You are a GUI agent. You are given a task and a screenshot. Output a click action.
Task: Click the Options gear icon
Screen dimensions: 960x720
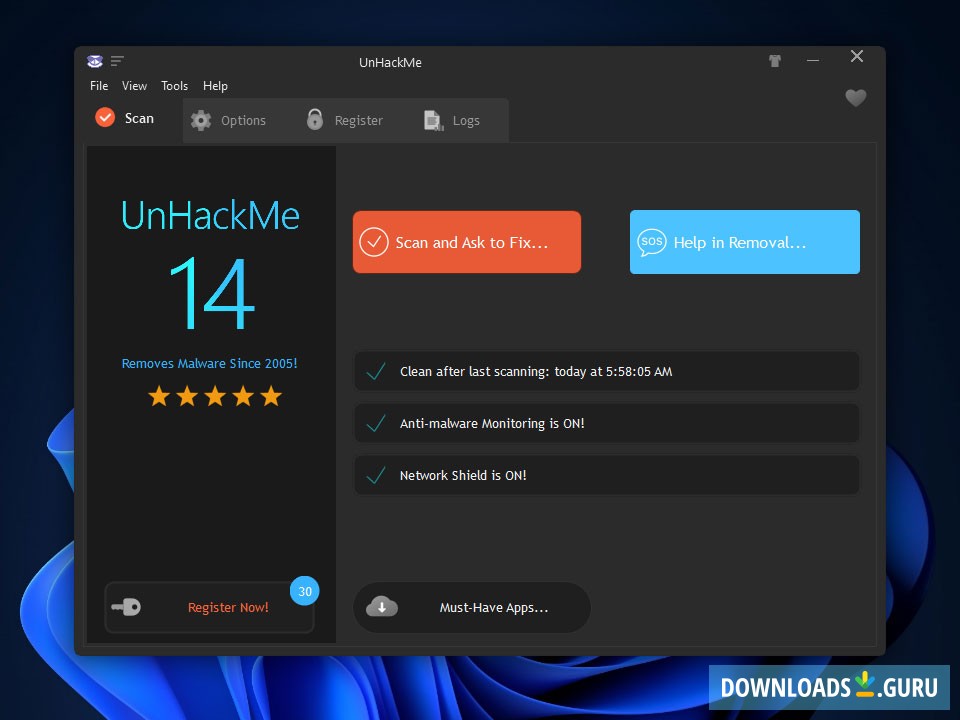[201, 121]
